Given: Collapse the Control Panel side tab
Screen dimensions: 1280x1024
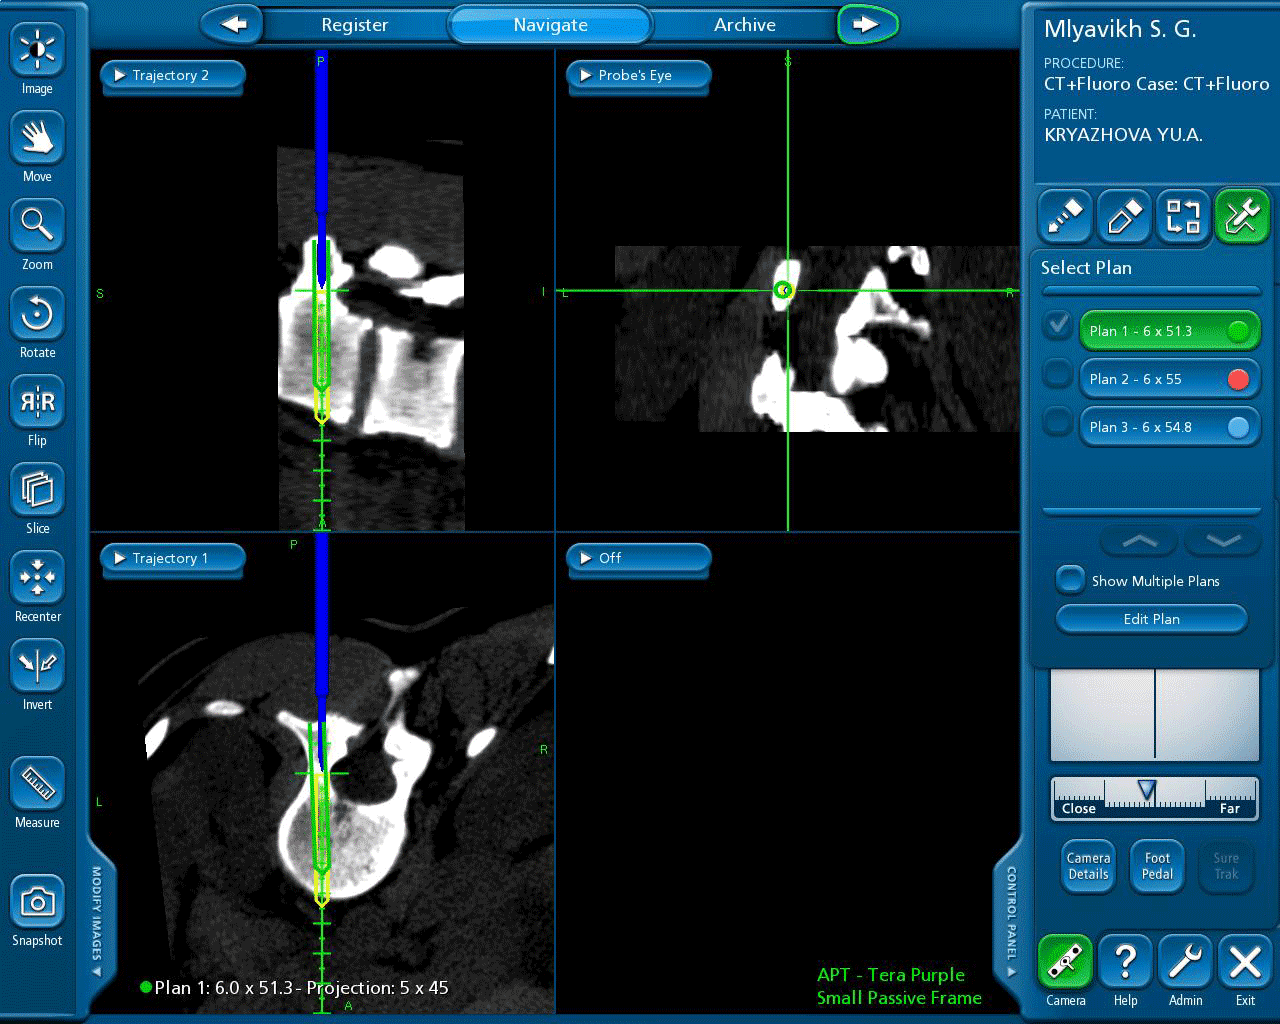Looking at the screenshot, I should tap(1011, 922).
